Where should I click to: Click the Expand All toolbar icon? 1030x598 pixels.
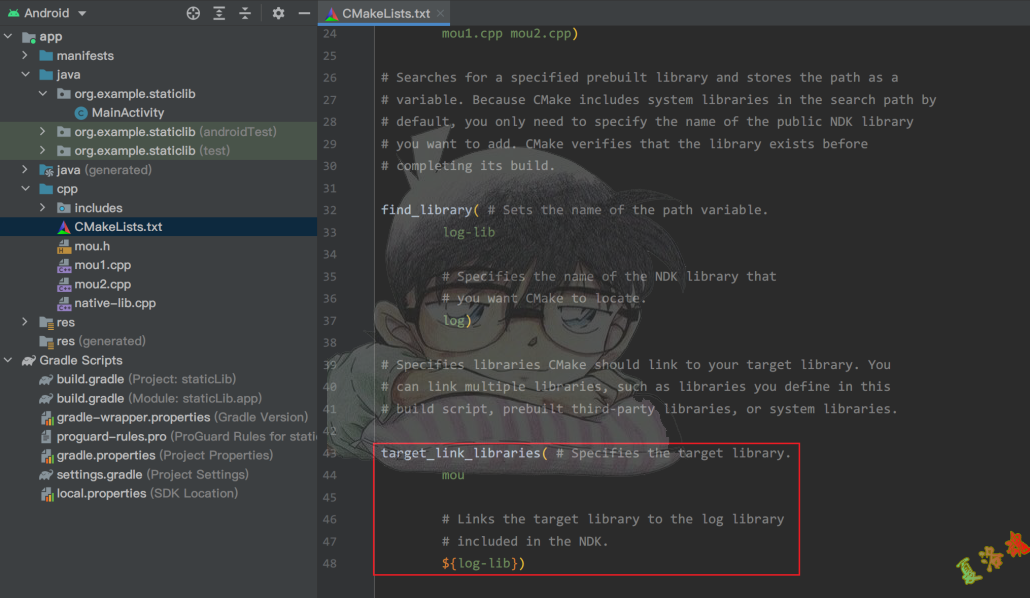(220, 13)
